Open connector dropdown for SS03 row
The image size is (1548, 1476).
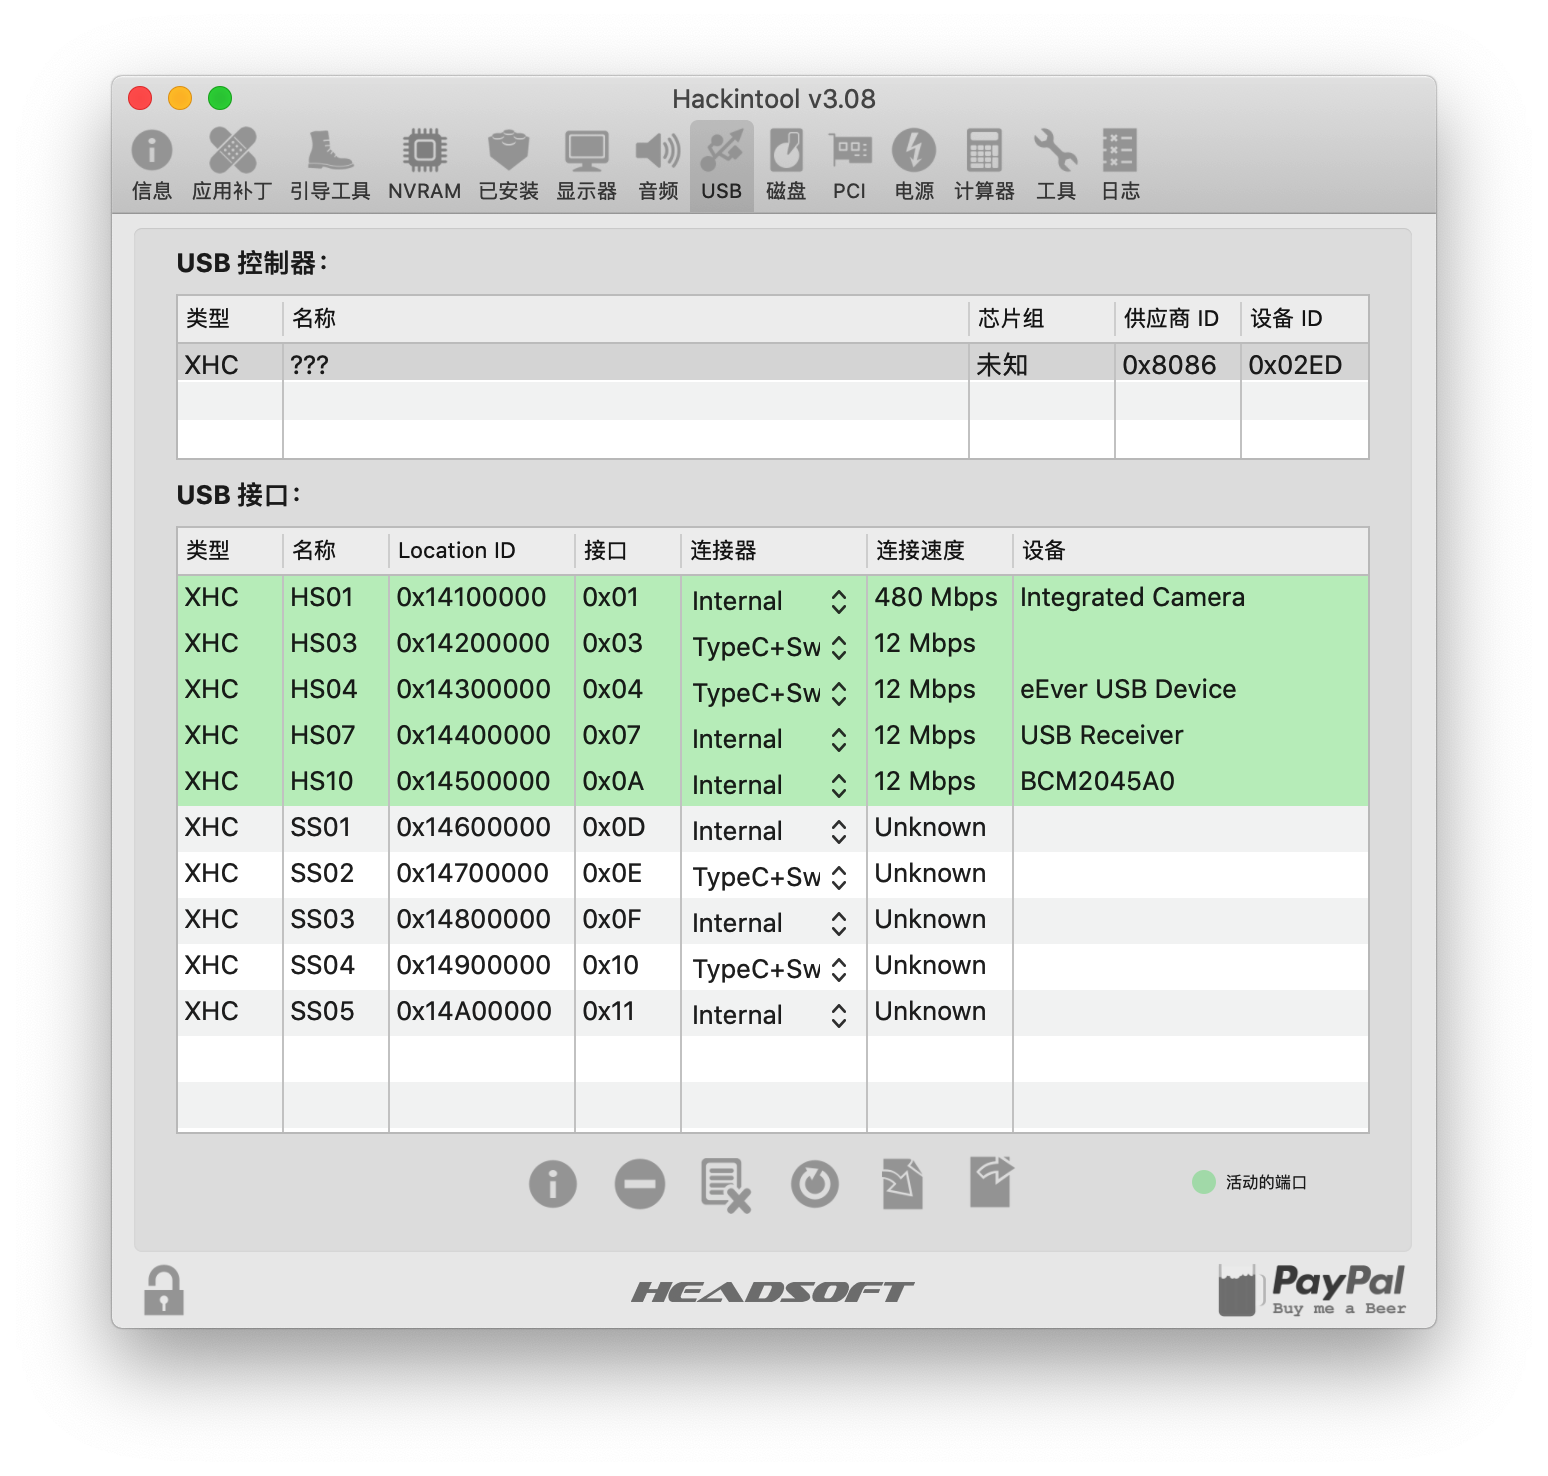(771, 923)
